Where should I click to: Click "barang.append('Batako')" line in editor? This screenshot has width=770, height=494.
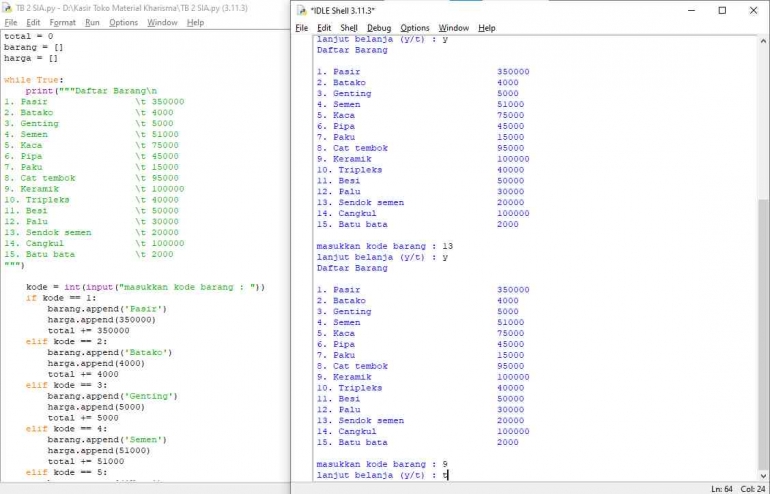(110, 352)
